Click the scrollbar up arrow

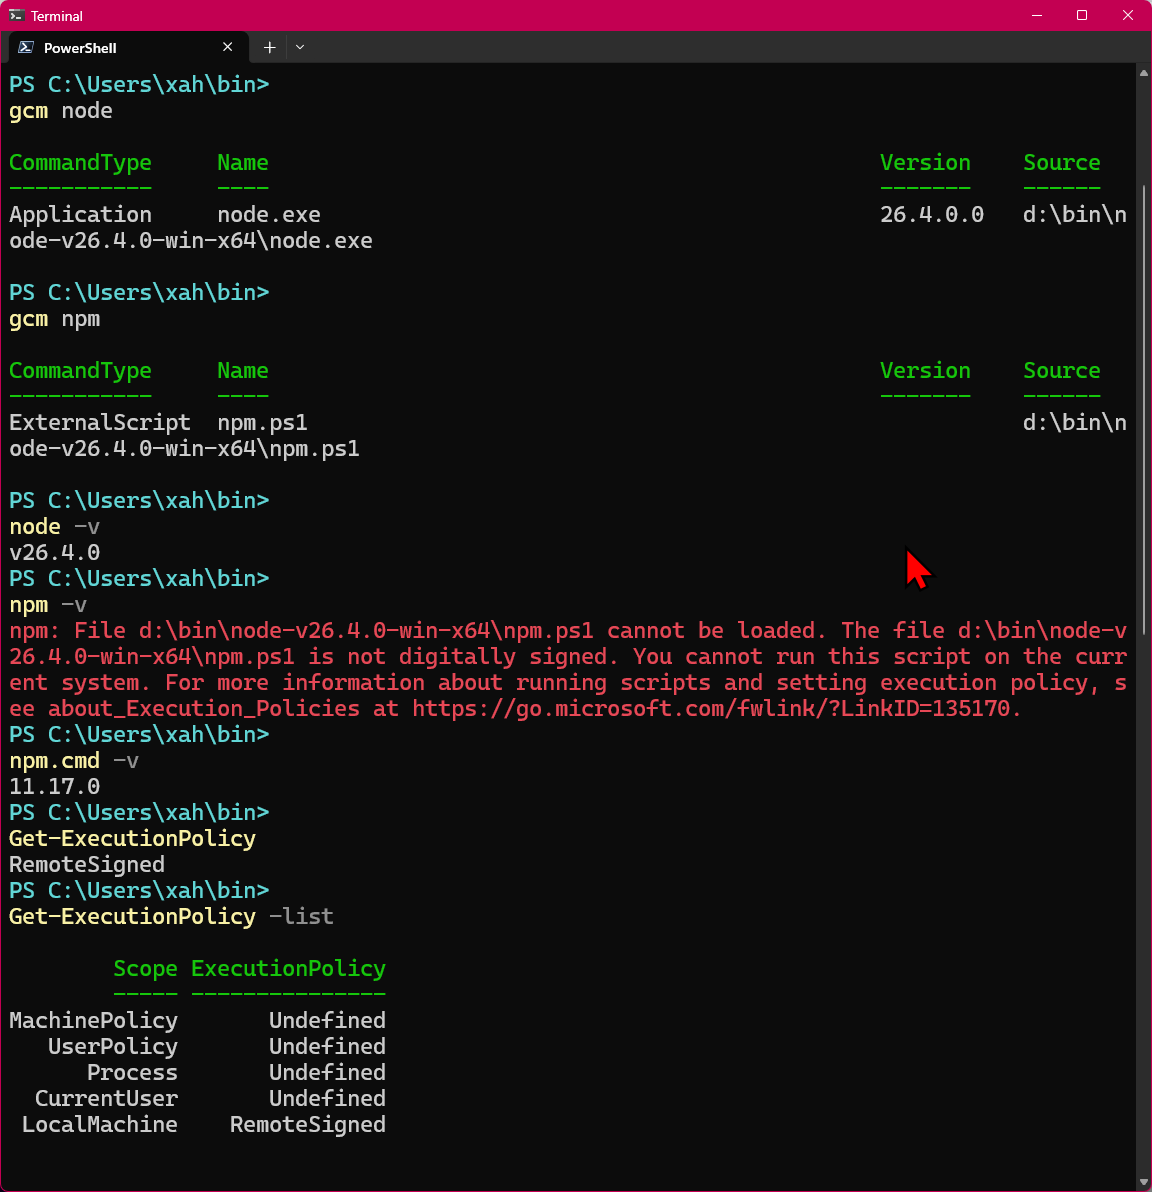tap(1144, 73)
